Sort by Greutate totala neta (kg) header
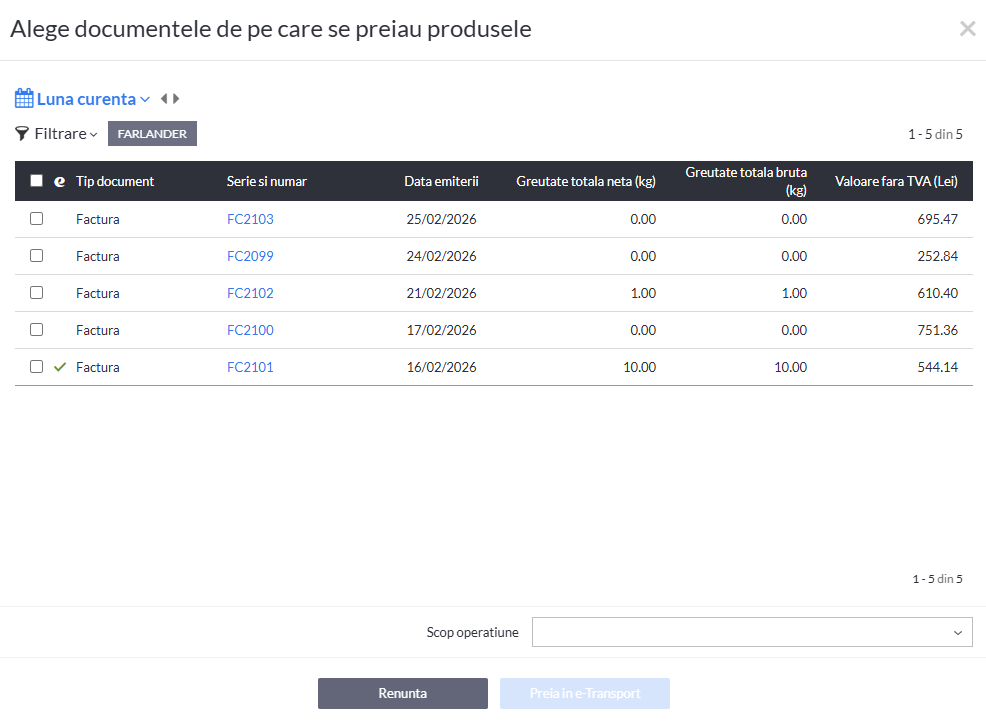Screen dimensions: 986x721 (x=586, y=182)
